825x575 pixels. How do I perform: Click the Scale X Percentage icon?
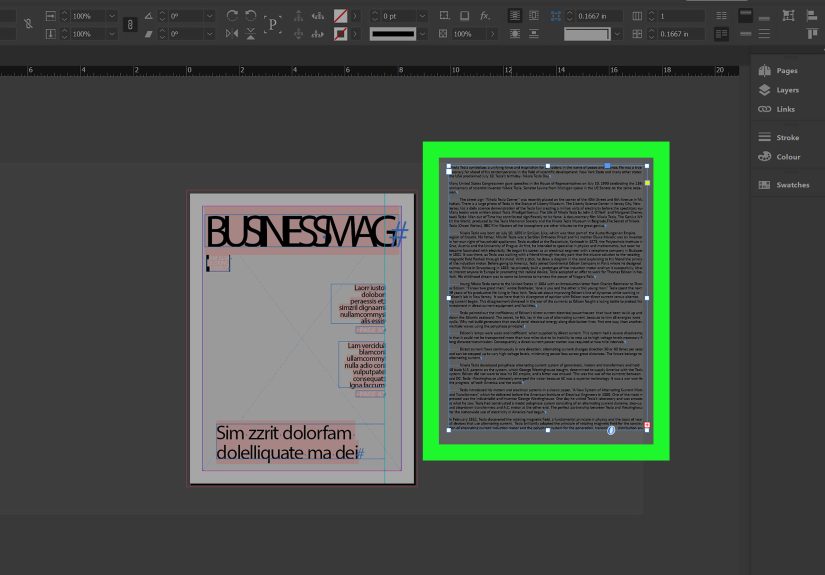(x=51, y=16)
